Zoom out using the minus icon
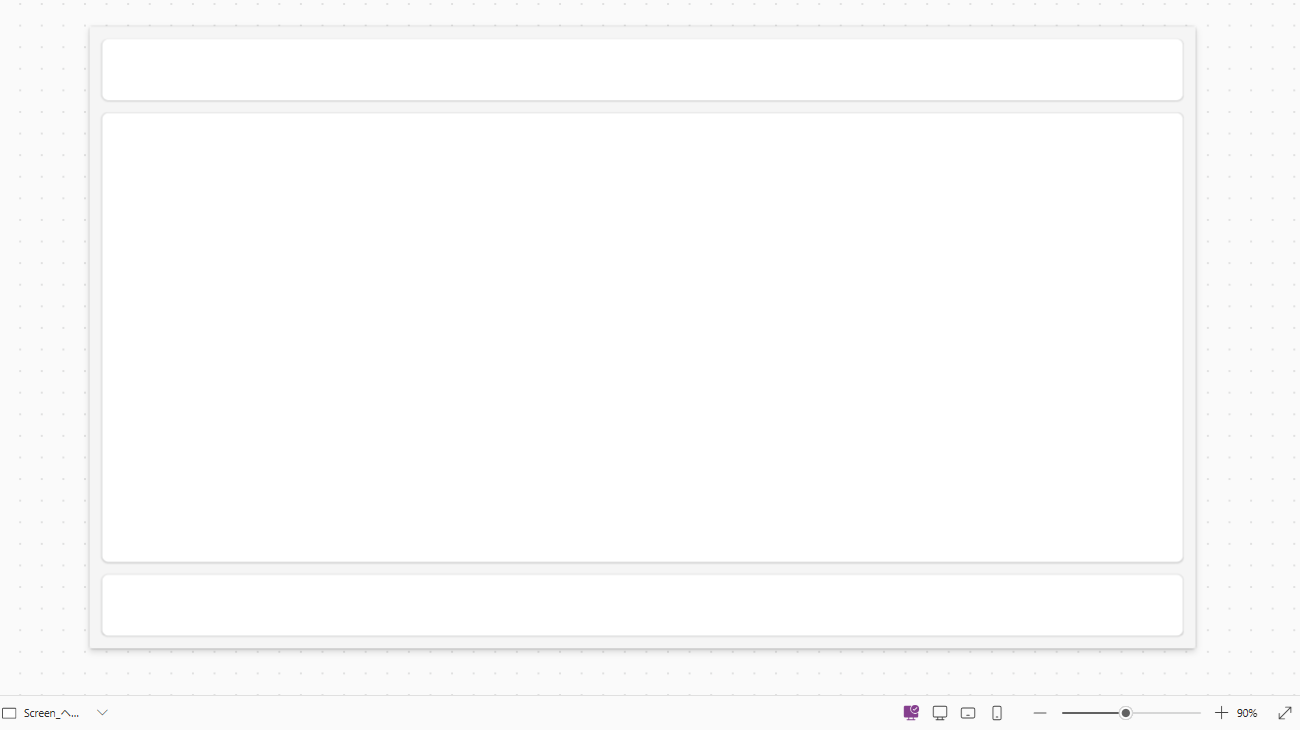The image size is (1300, 730). pos(1040,713)
